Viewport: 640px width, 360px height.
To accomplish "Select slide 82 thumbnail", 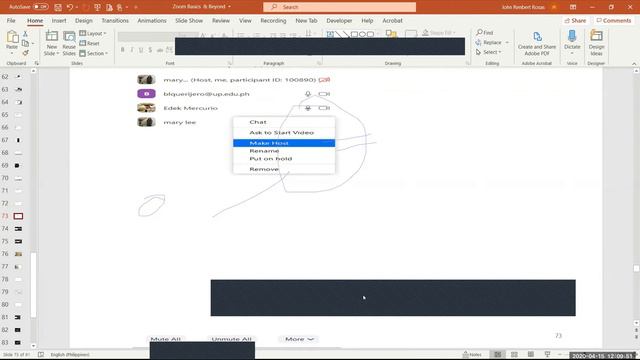I will click(18, 330).
